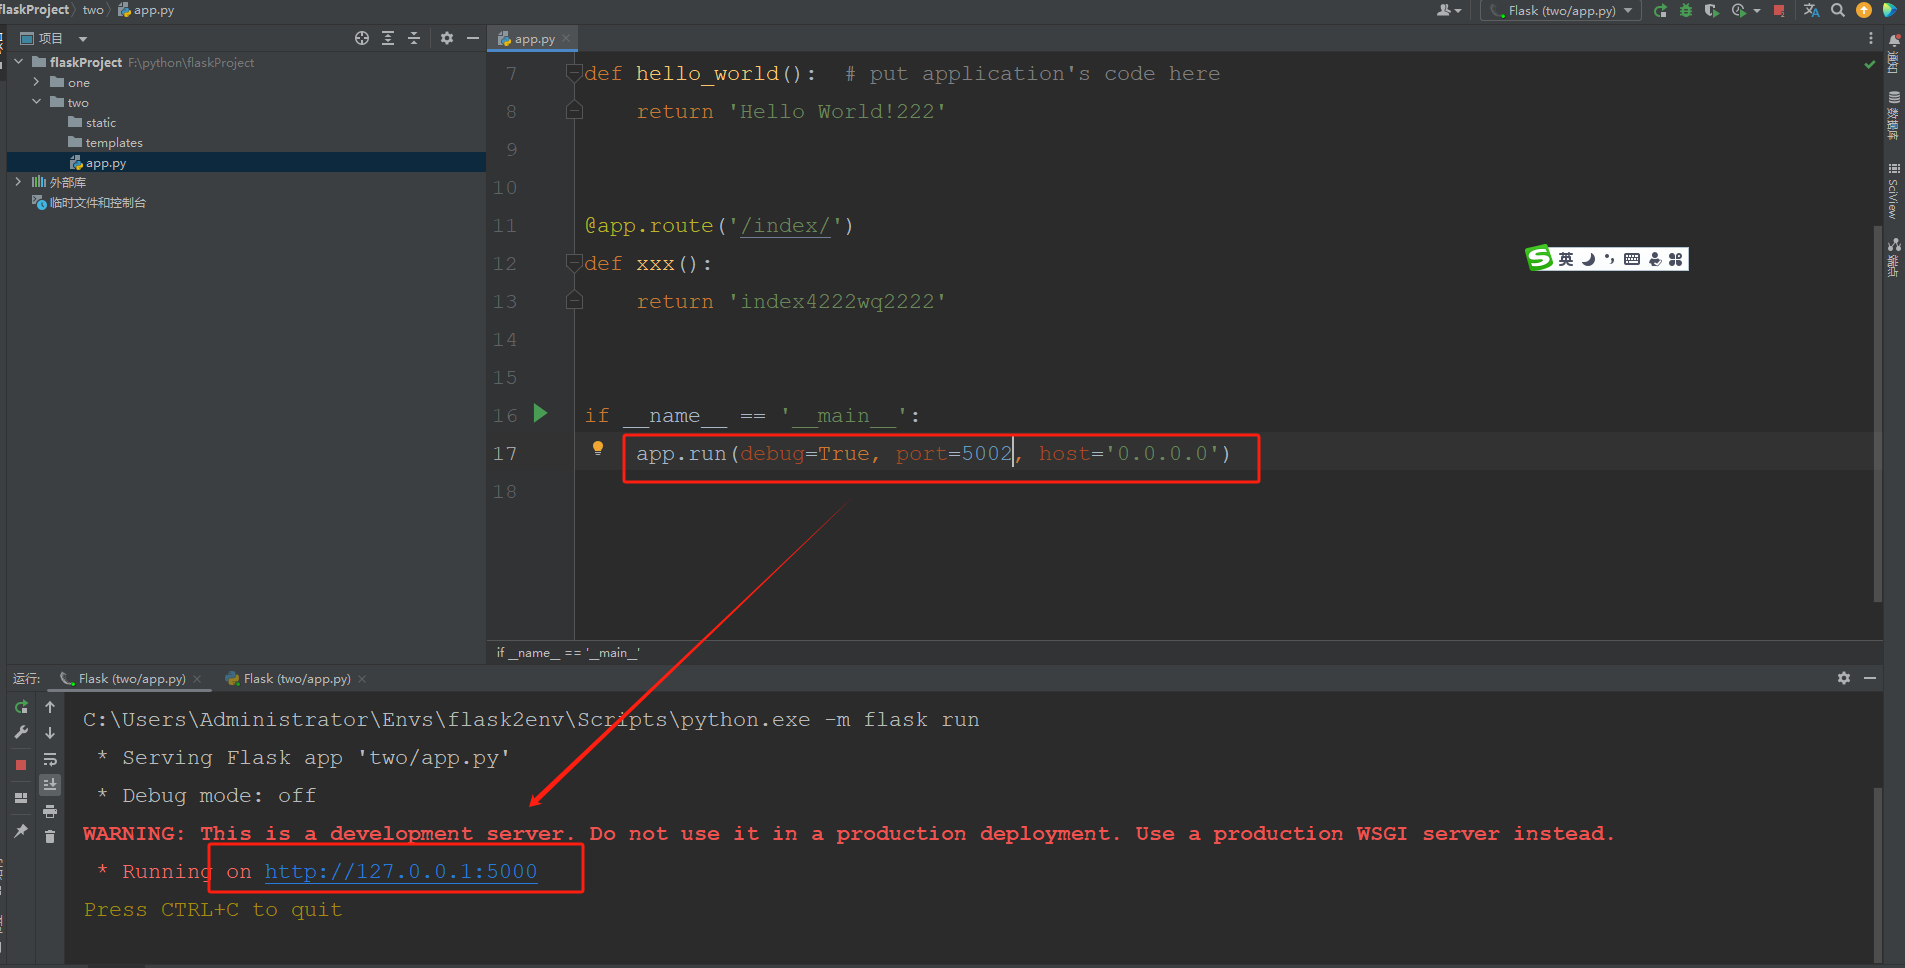The height and width of the screenshot is (968, 1905).
Task: Close the first Flask run tab
Action: (x=197, y=679)
